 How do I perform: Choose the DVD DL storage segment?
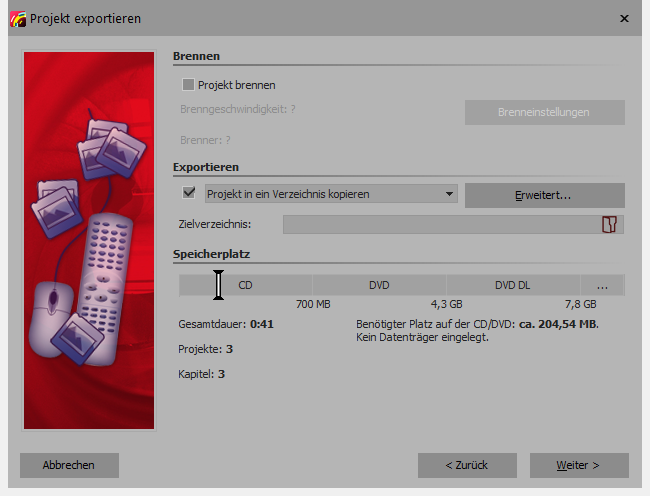tap(512, 285)
